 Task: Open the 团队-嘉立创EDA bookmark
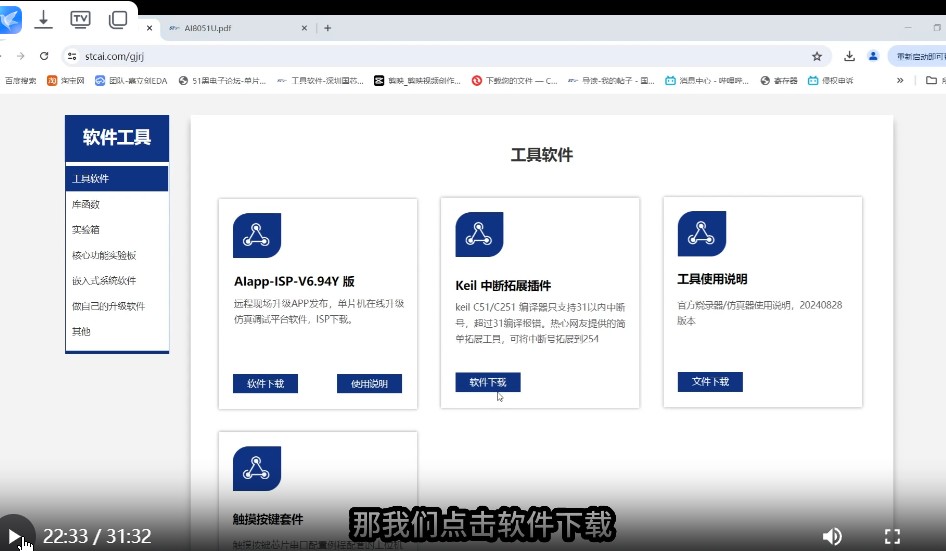[x=131, y=80]
